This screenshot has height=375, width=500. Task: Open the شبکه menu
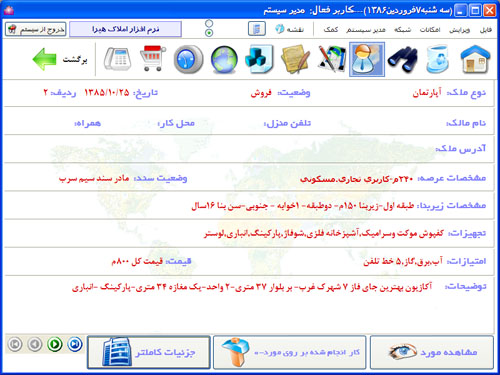click(402, 30)
